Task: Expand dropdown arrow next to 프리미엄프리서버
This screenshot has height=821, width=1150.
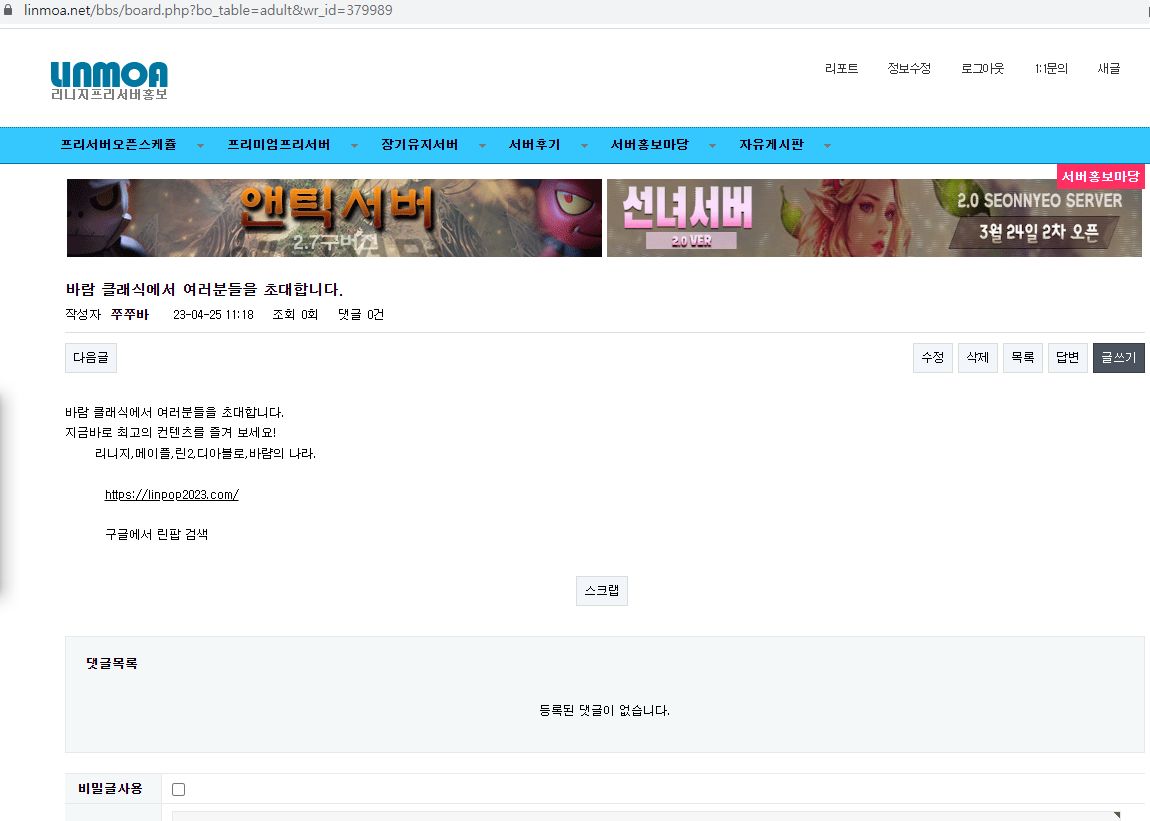Action: click(354, 146)
